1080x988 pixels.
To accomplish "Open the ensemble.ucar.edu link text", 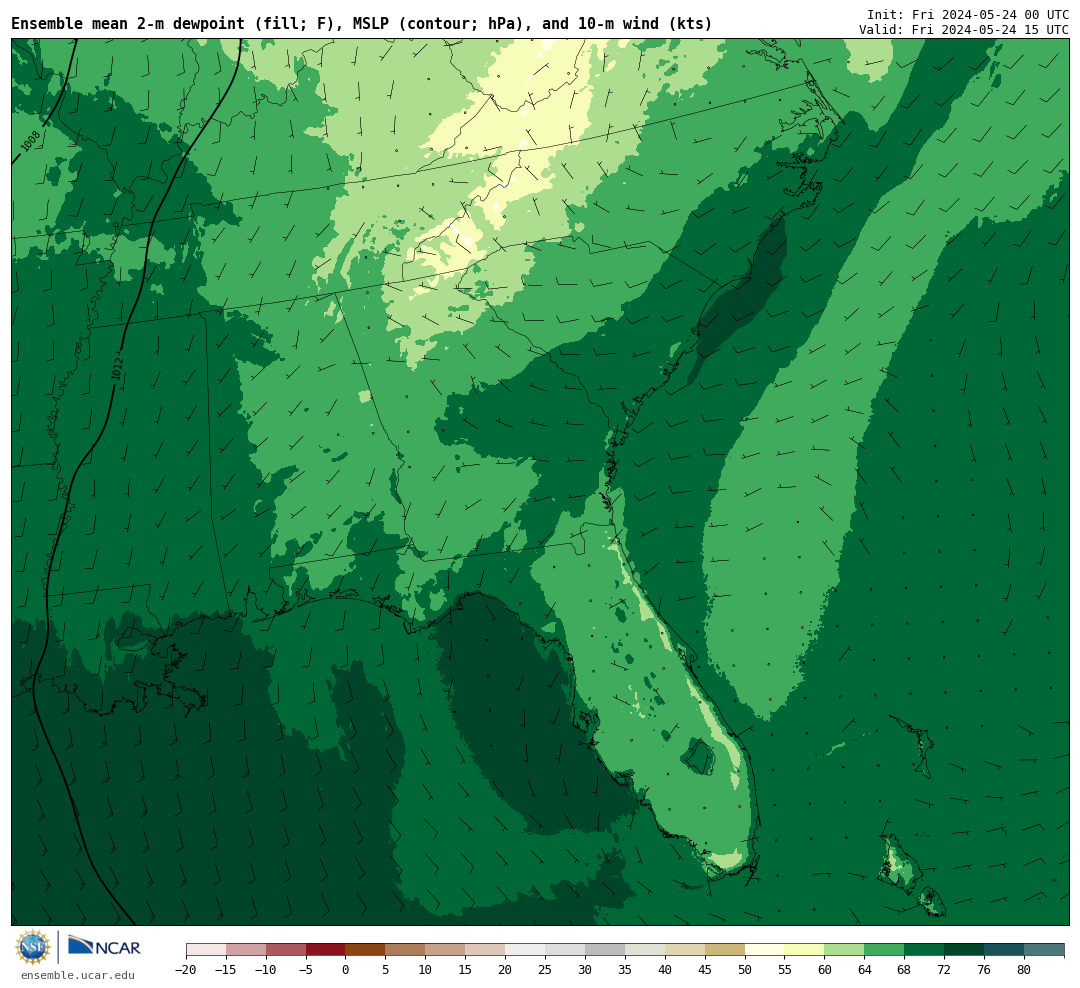I will point(78,975).
